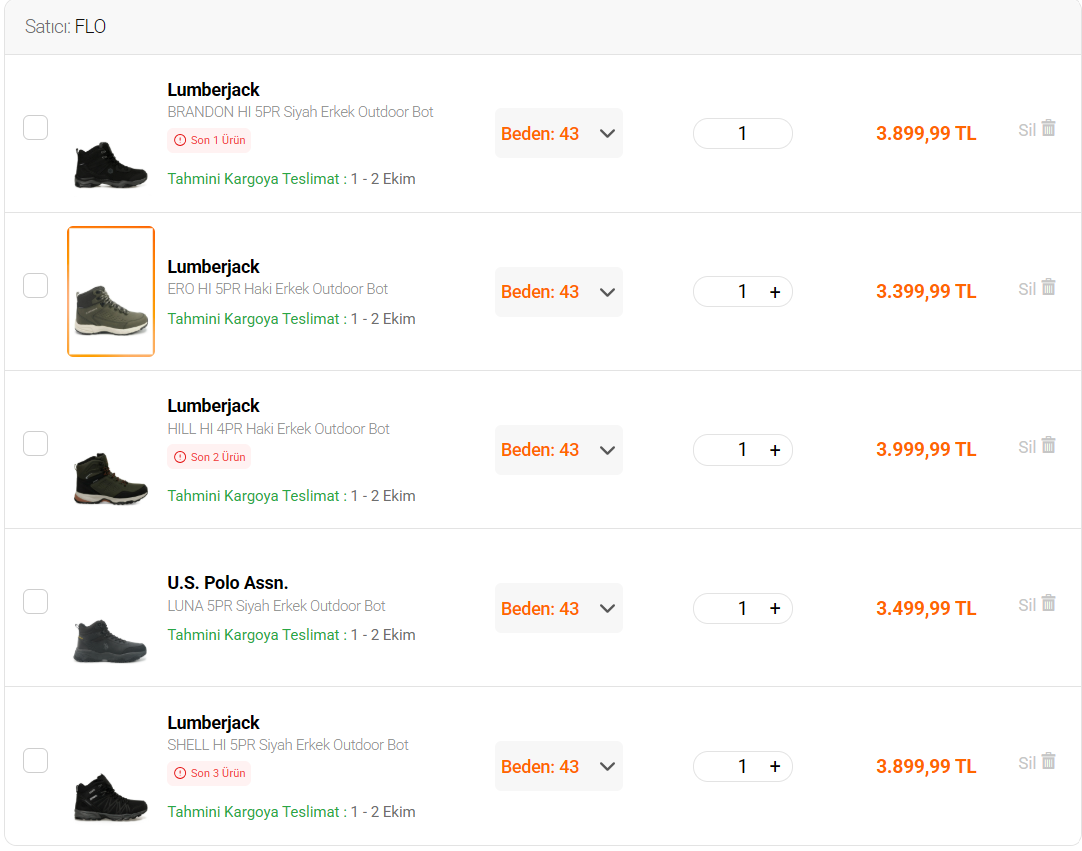
Task: Increase quantity of ERO HI 5PR boot
Action: tap(775, 292)
